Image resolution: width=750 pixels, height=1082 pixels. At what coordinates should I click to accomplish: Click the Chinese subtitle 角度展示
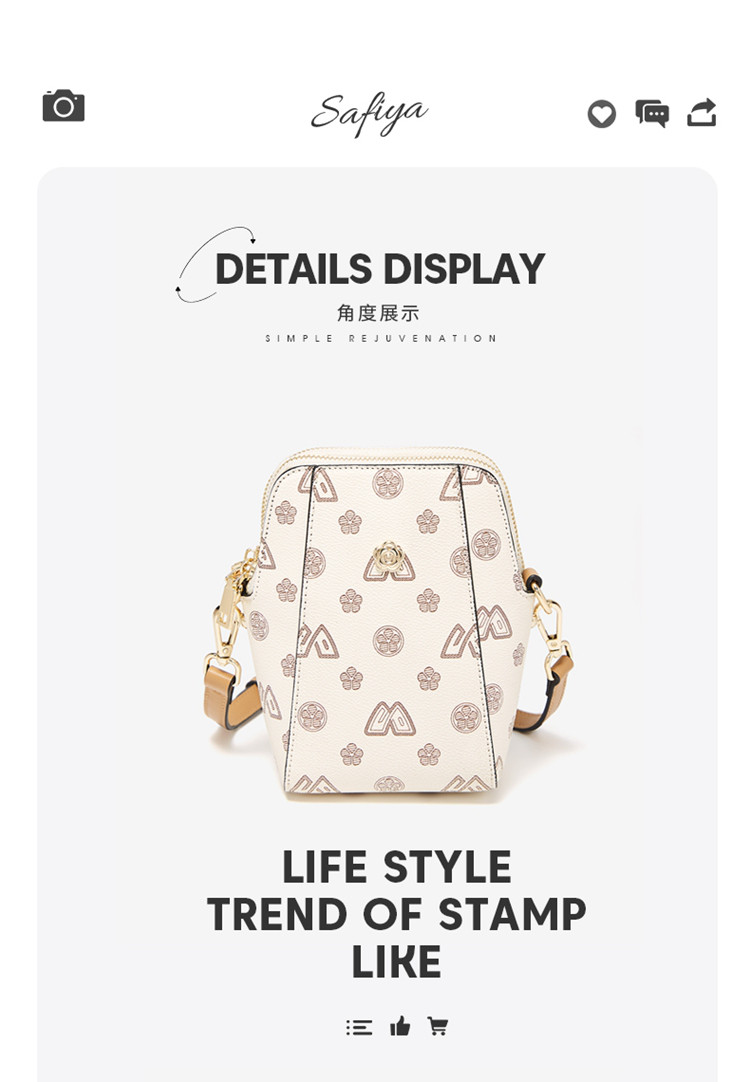(x=378, y=313)
